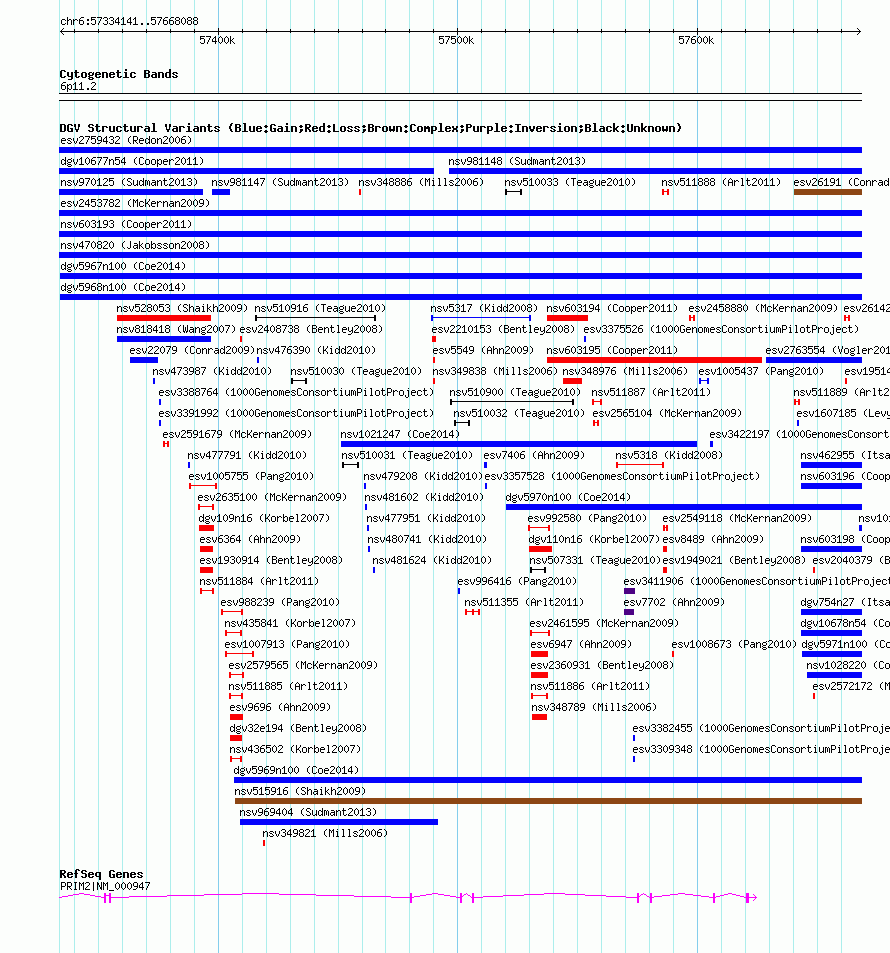
Task: Click esv2210153 (Bentley2008) label
Action: pos(503,329)
